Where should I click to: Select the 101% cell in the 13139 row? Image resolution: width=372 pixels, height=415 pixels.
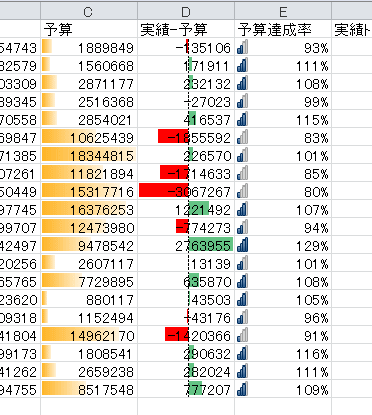click(x=283, y=263)
